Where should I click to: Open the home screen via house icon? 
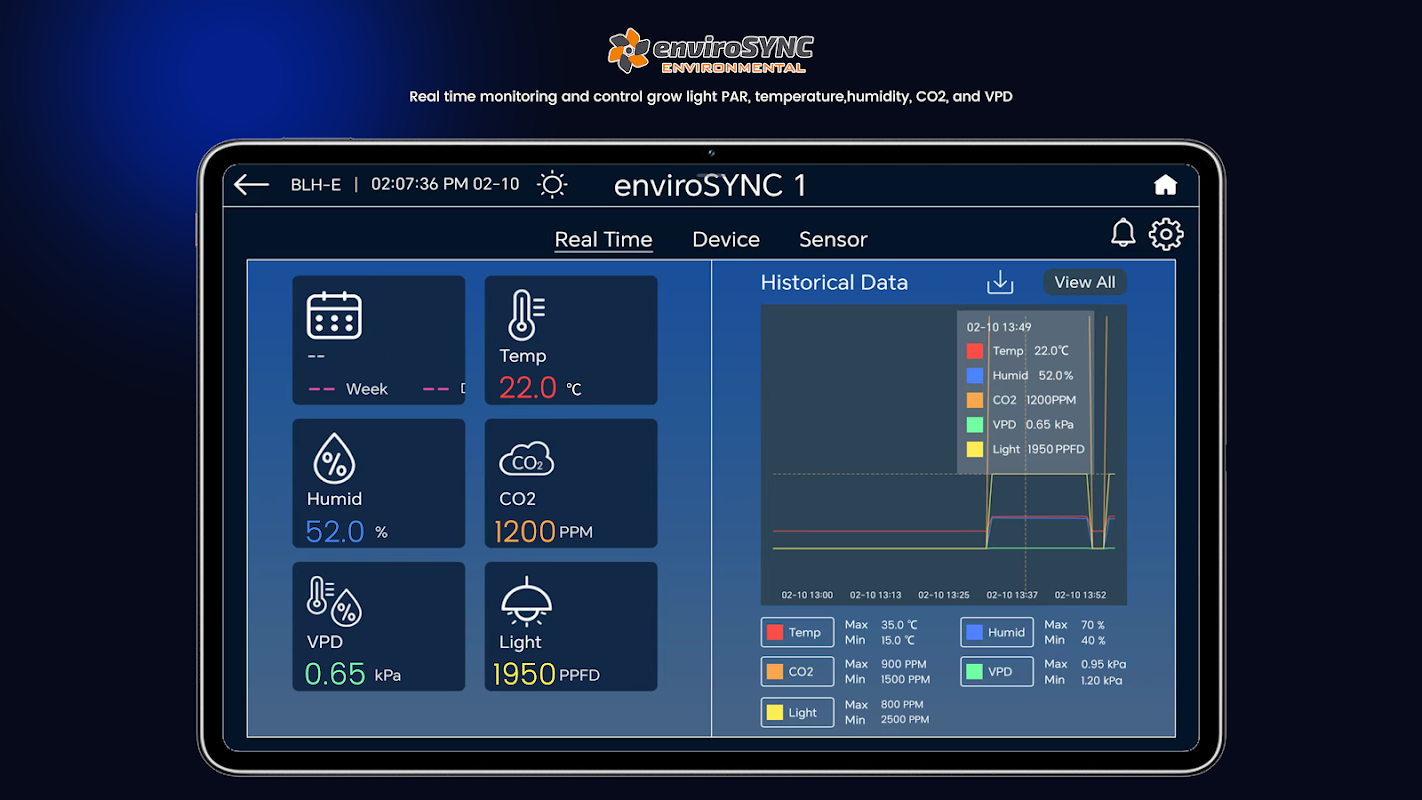point(1165,185)
